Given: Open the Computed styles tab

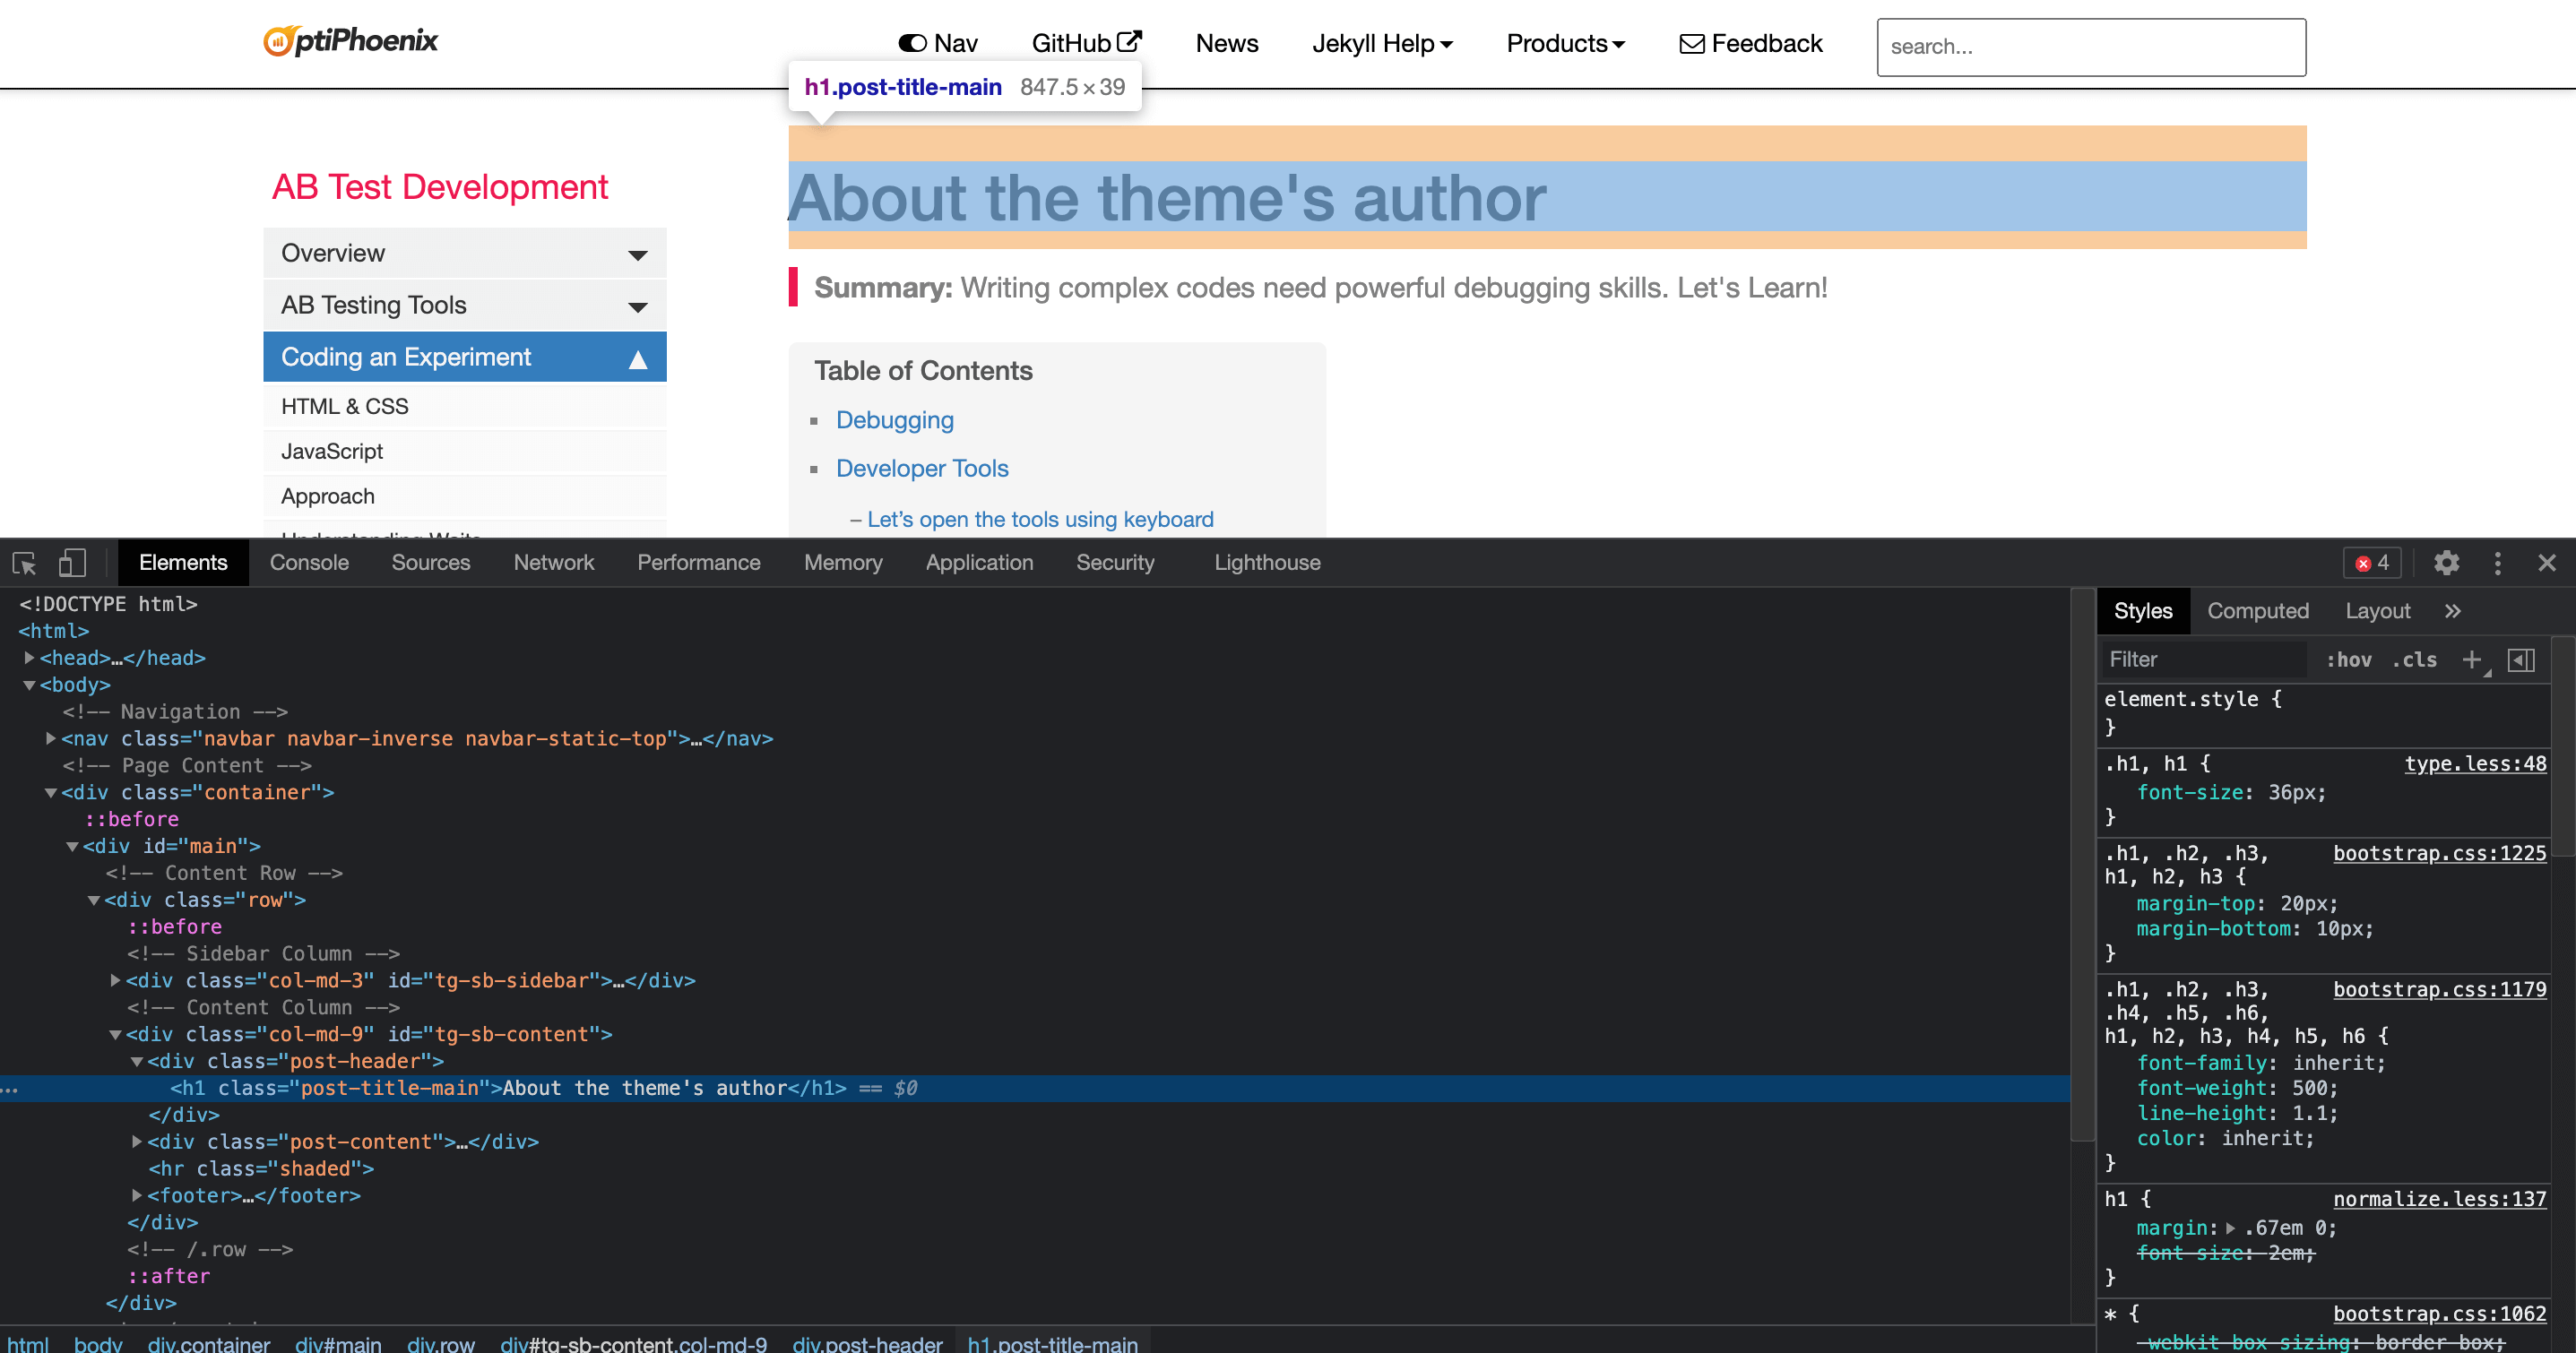Looking at the screenshot, I should [x=2257, y=611].
